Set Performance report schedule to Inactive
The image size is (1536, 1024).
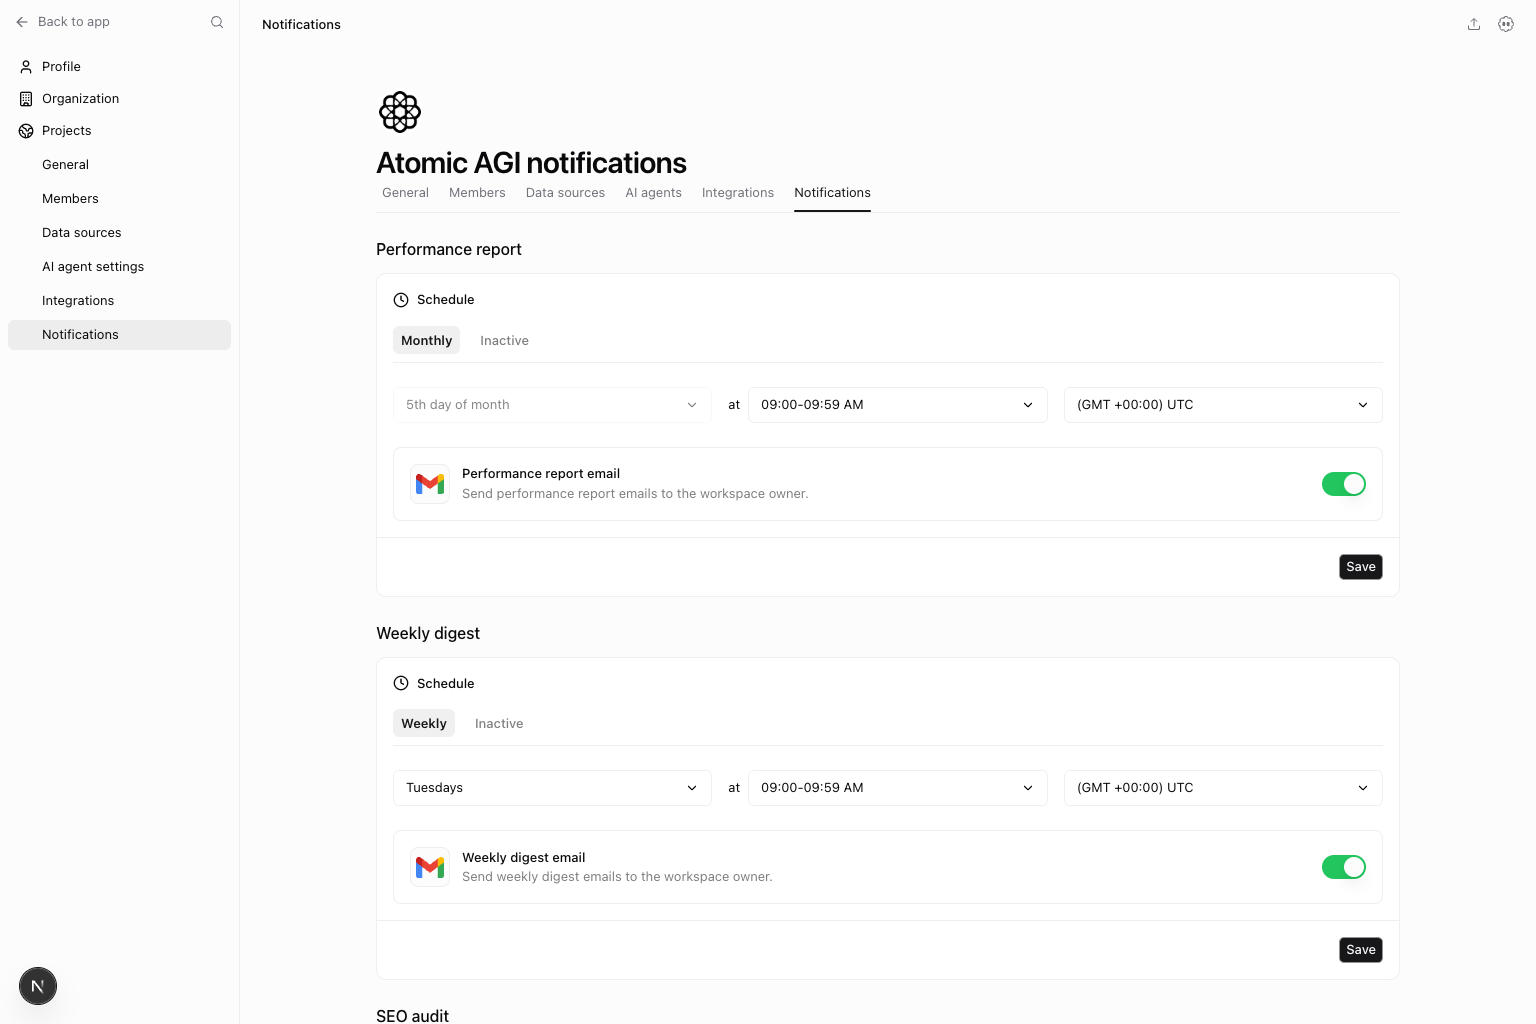(504, 341)
